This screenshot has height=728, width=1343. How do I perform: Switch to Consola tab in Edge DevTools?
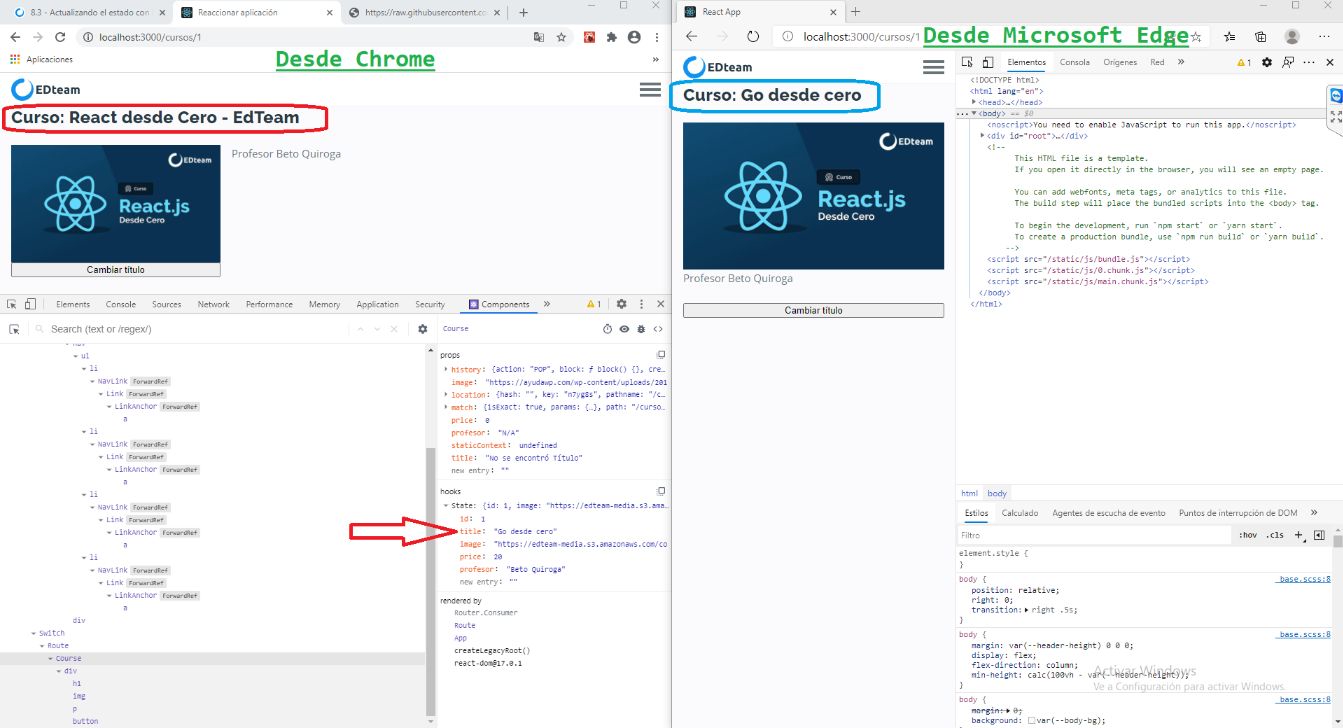click(1075, 62)
